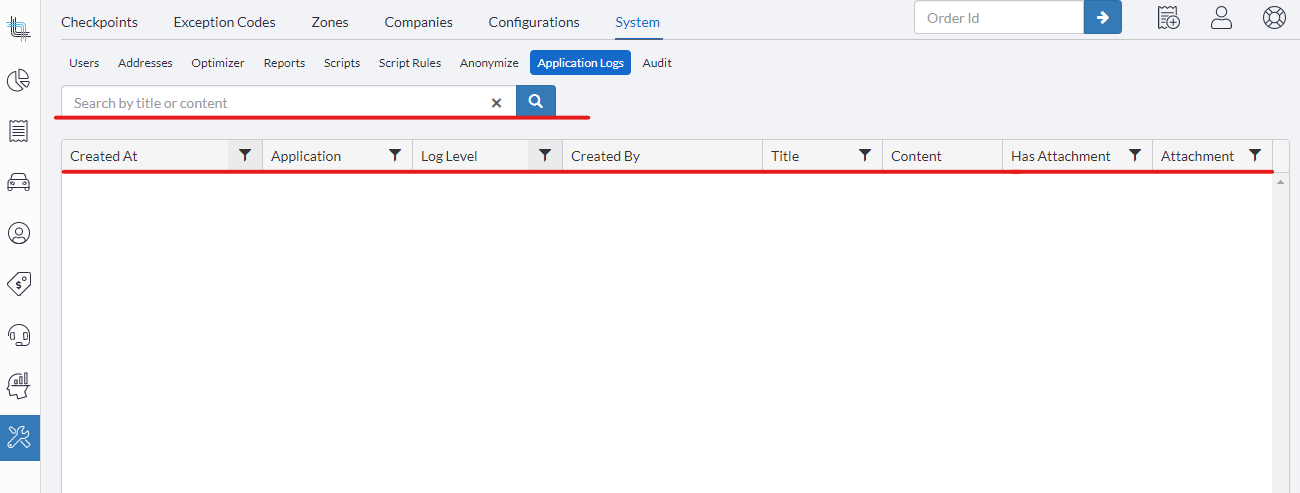This screenshot has height=493, width=1300.
Task: Open the Log Level column filter
Action: tap(545, 155)
